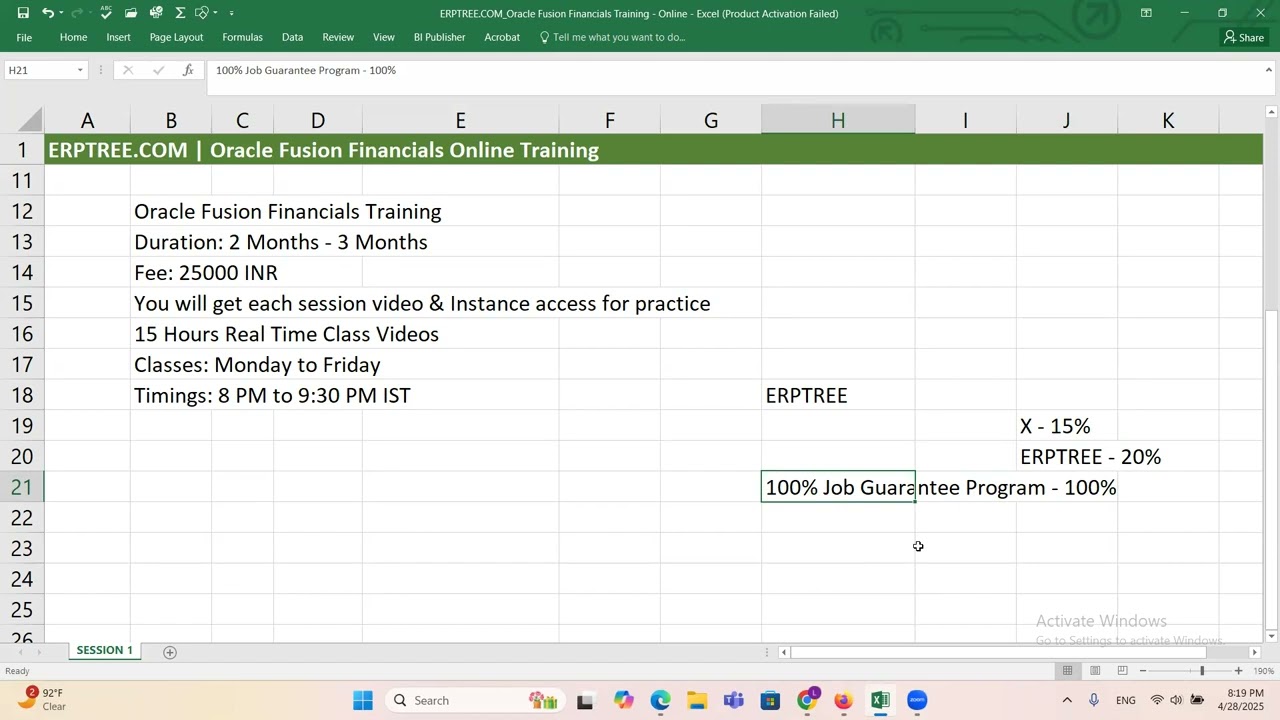The height and width of the screenshot is (720, 1280).
Task: Open the Page Layout tab
Action: [176, 37]
